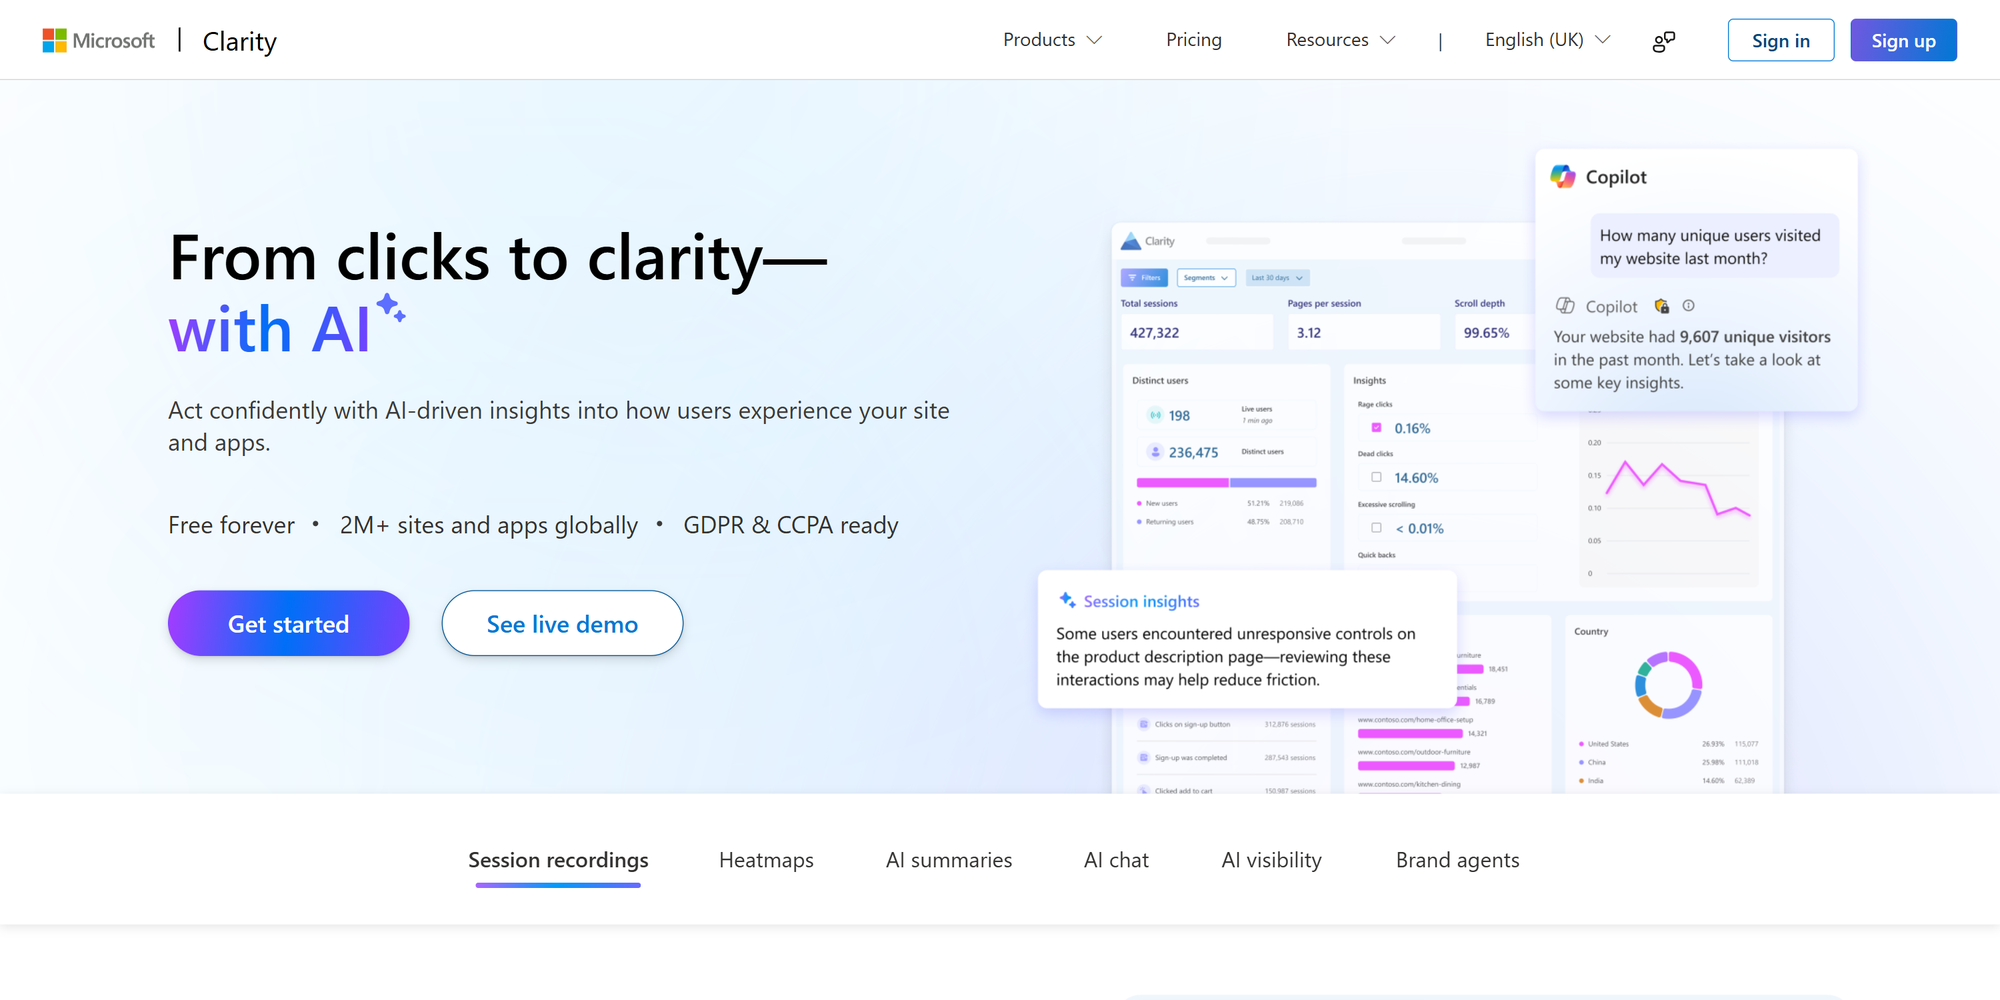Click the sparkle icon beside Session insights
2000x1000 pixels.
(x=1067, y=600)
